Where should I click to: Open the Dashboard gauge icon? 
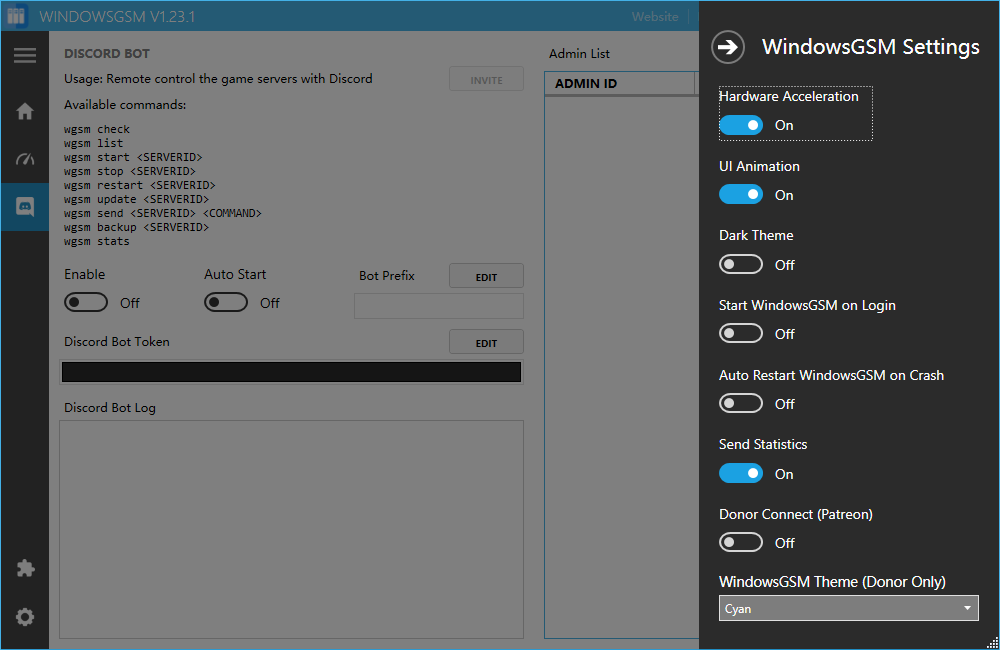click(x=25, y=159)
